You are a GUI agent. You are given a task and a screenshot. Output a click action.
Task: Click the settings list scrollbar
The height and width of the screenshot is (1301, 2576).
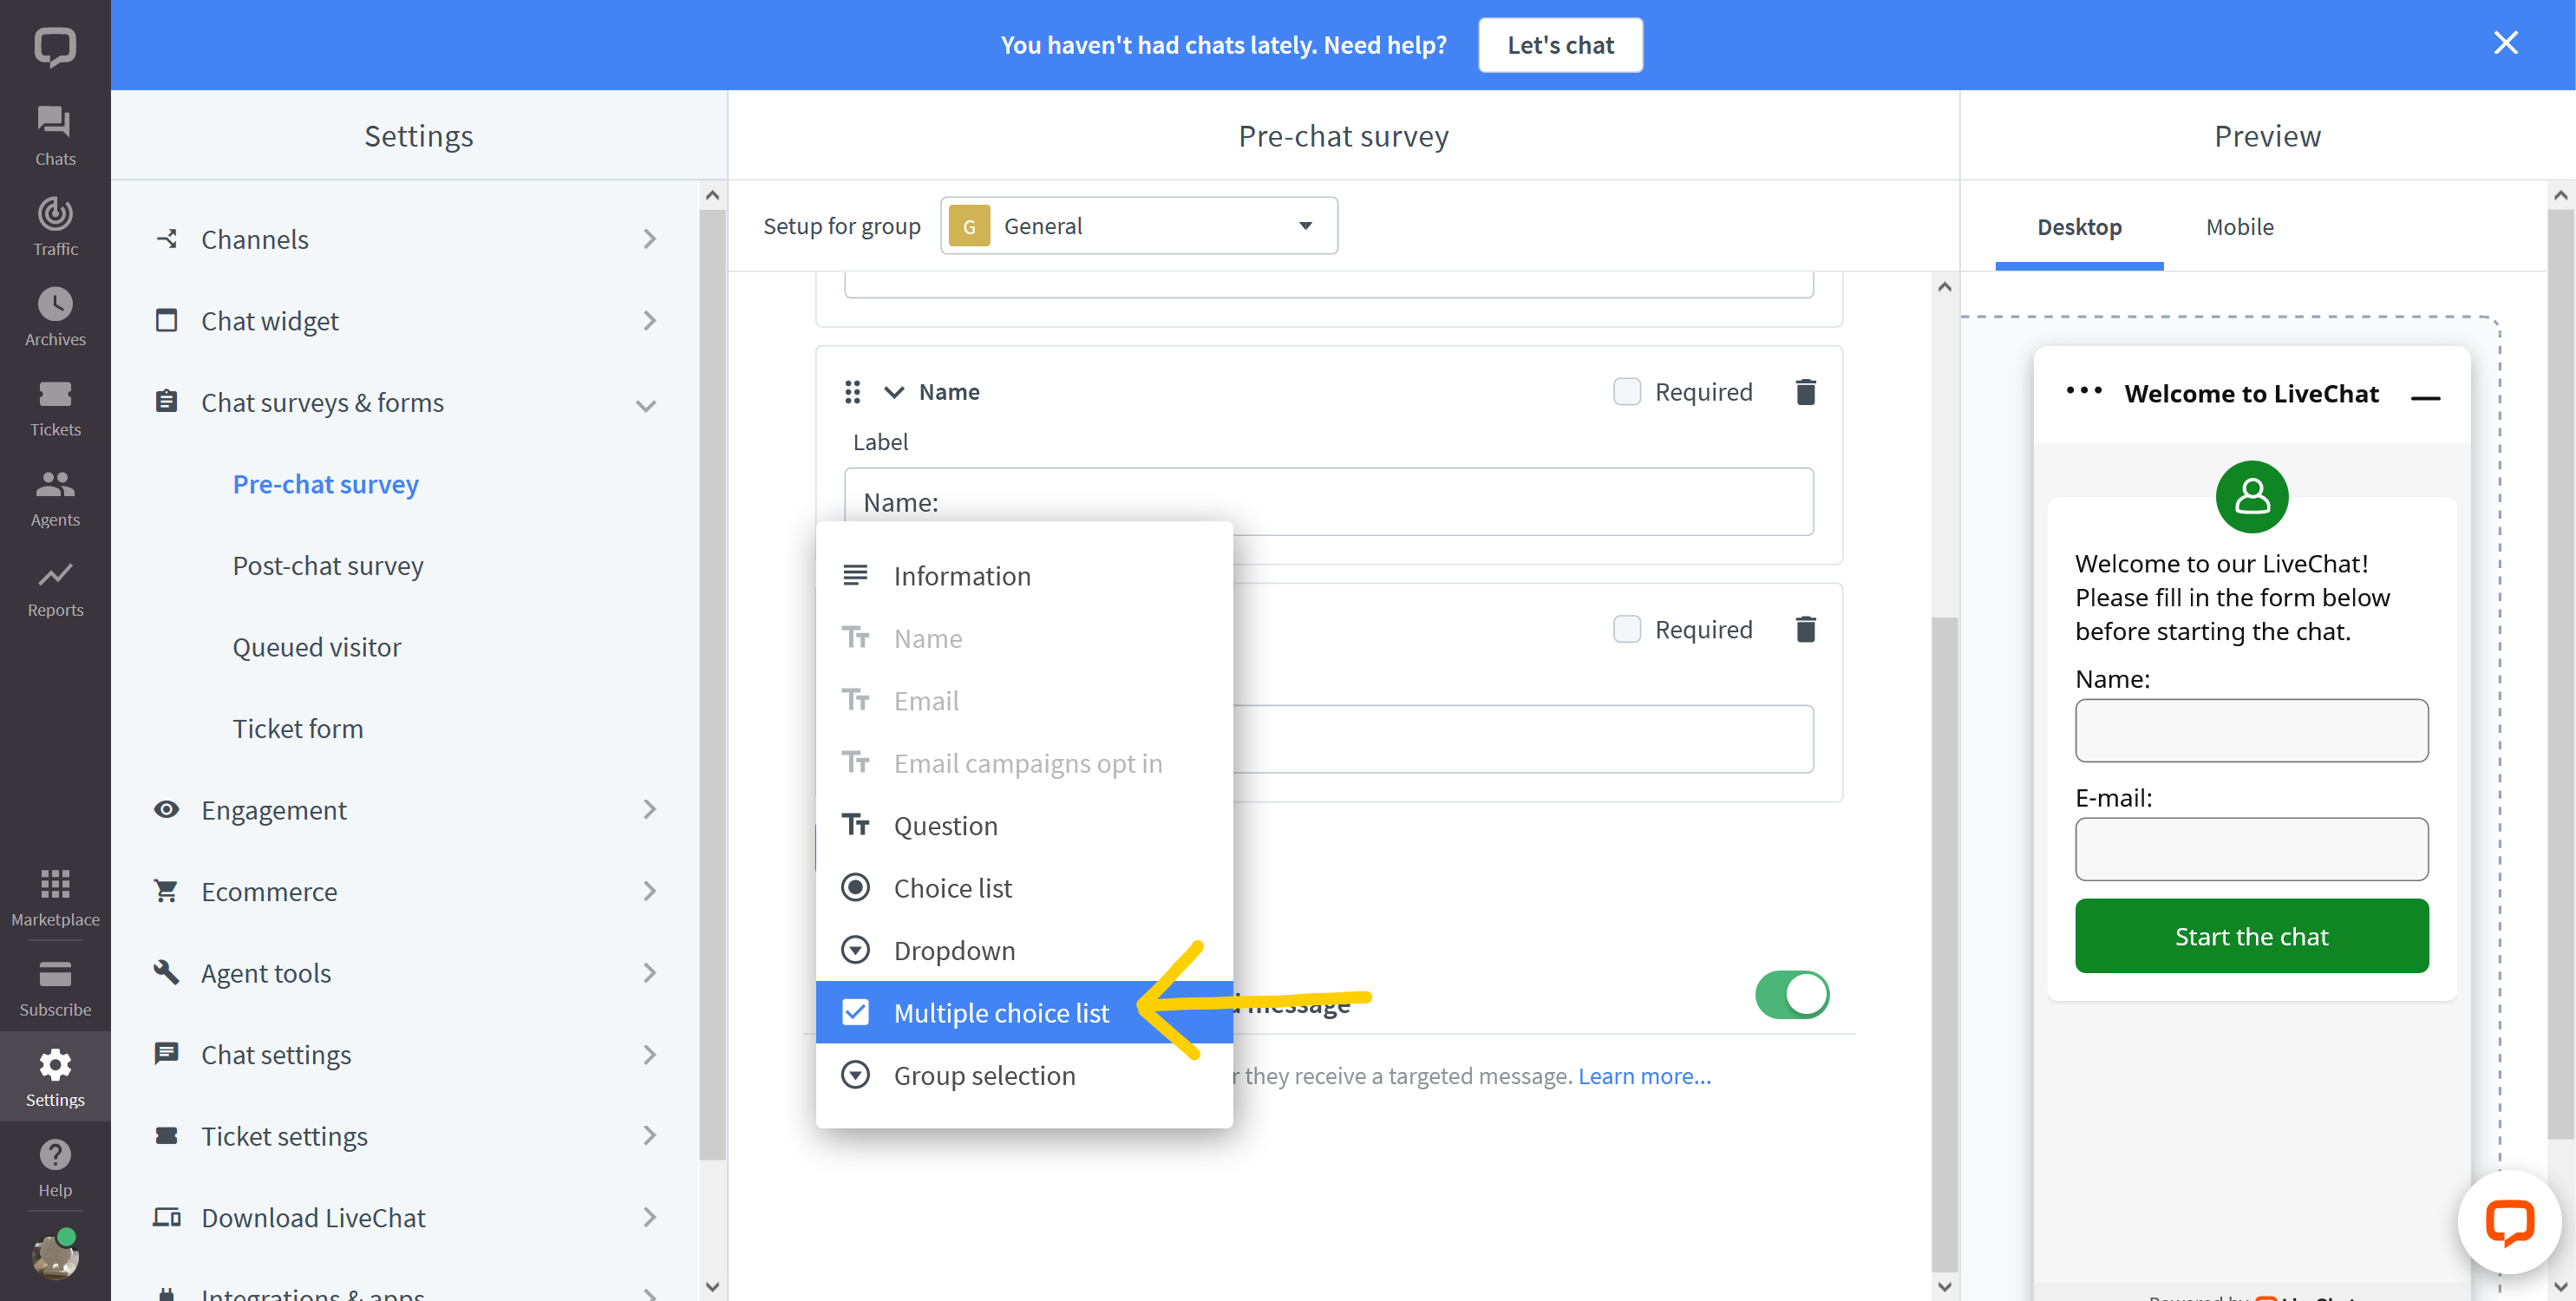712,680
